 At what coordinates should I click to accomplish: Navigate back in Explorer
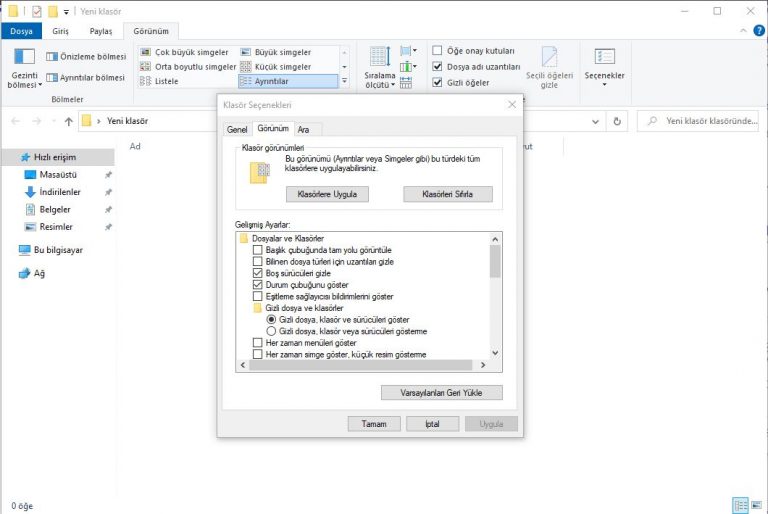[x=16, y=121]
